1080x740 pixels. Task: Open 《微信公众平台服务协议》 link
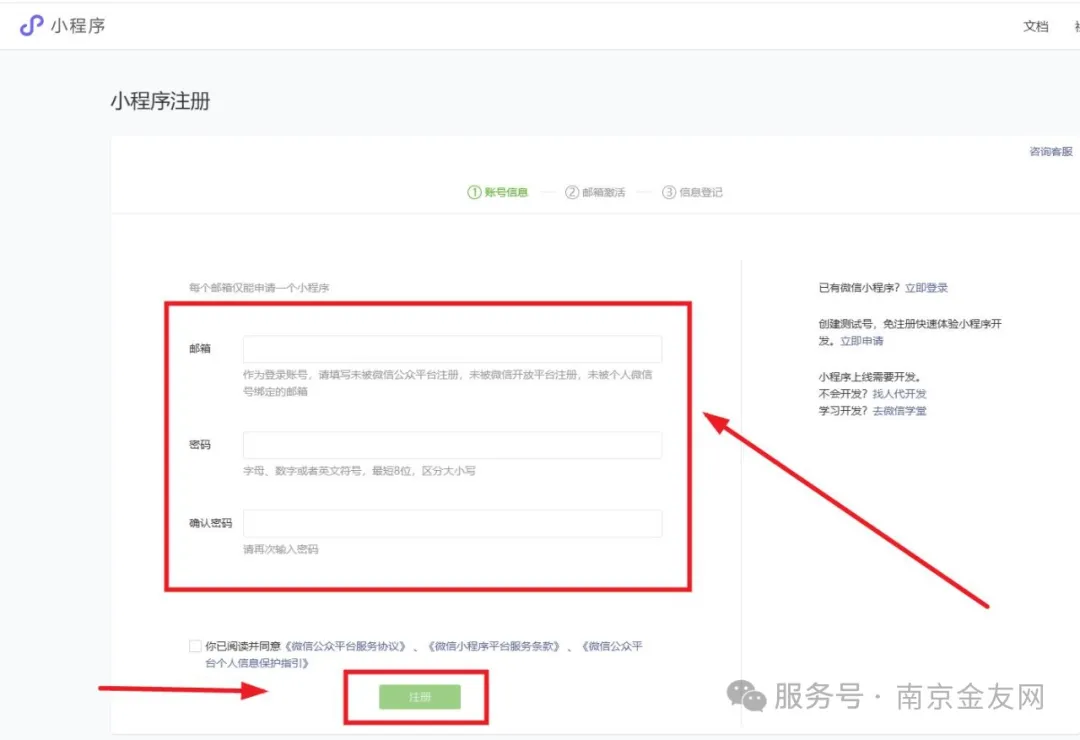[x=345, y=646]
